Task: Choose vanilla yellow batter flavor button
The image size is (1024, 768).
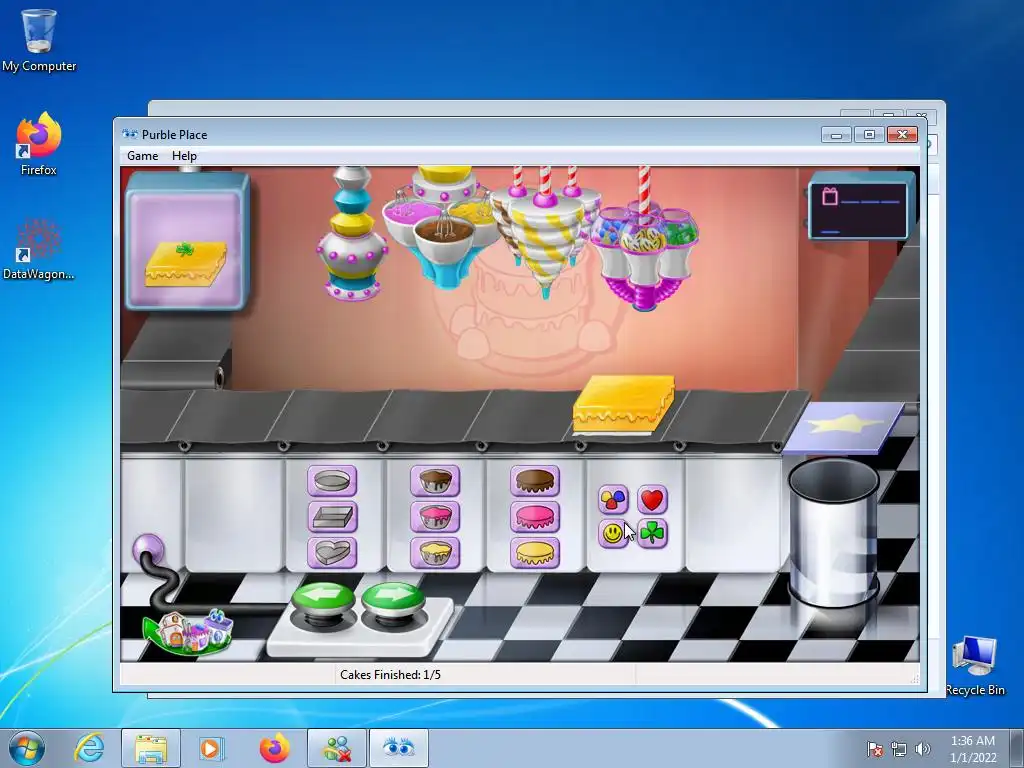Action: click(x=435, y=553)
